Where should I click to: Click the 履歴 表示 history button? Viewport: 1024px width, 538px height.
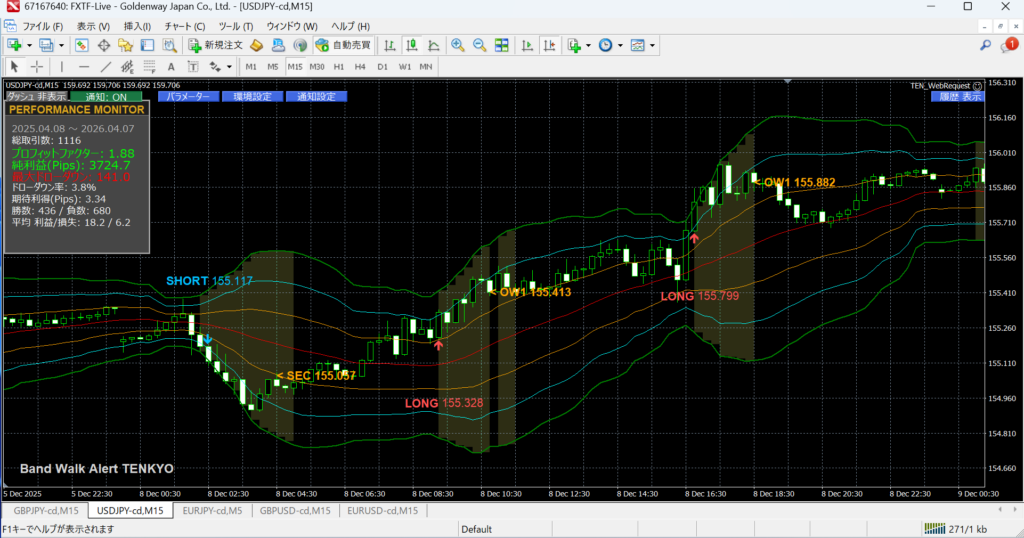coord(959,97)
